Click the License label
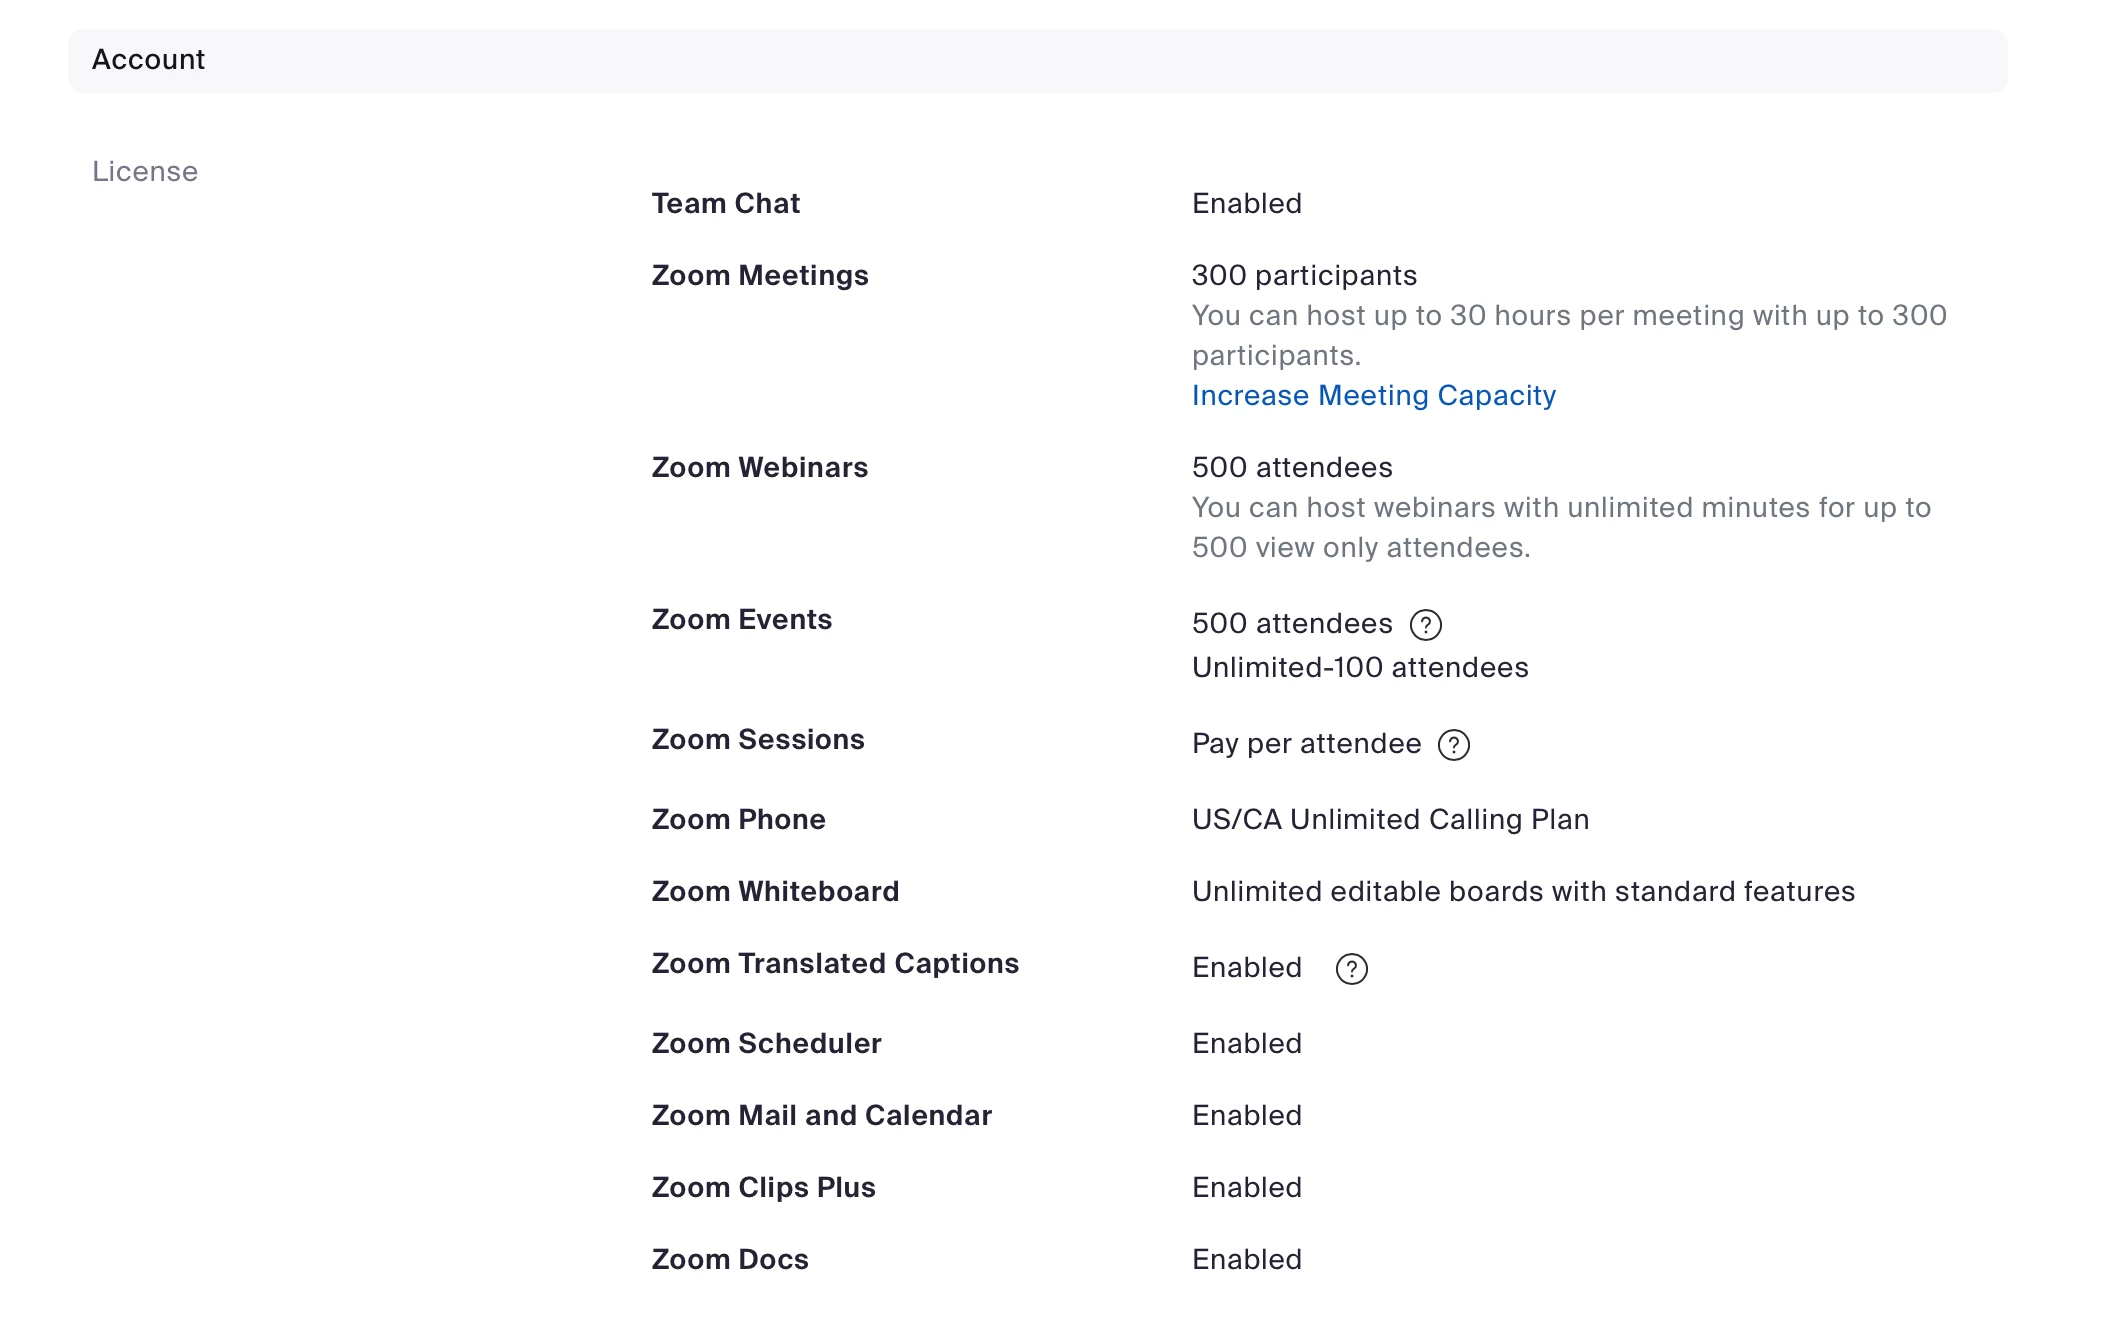 145,172
